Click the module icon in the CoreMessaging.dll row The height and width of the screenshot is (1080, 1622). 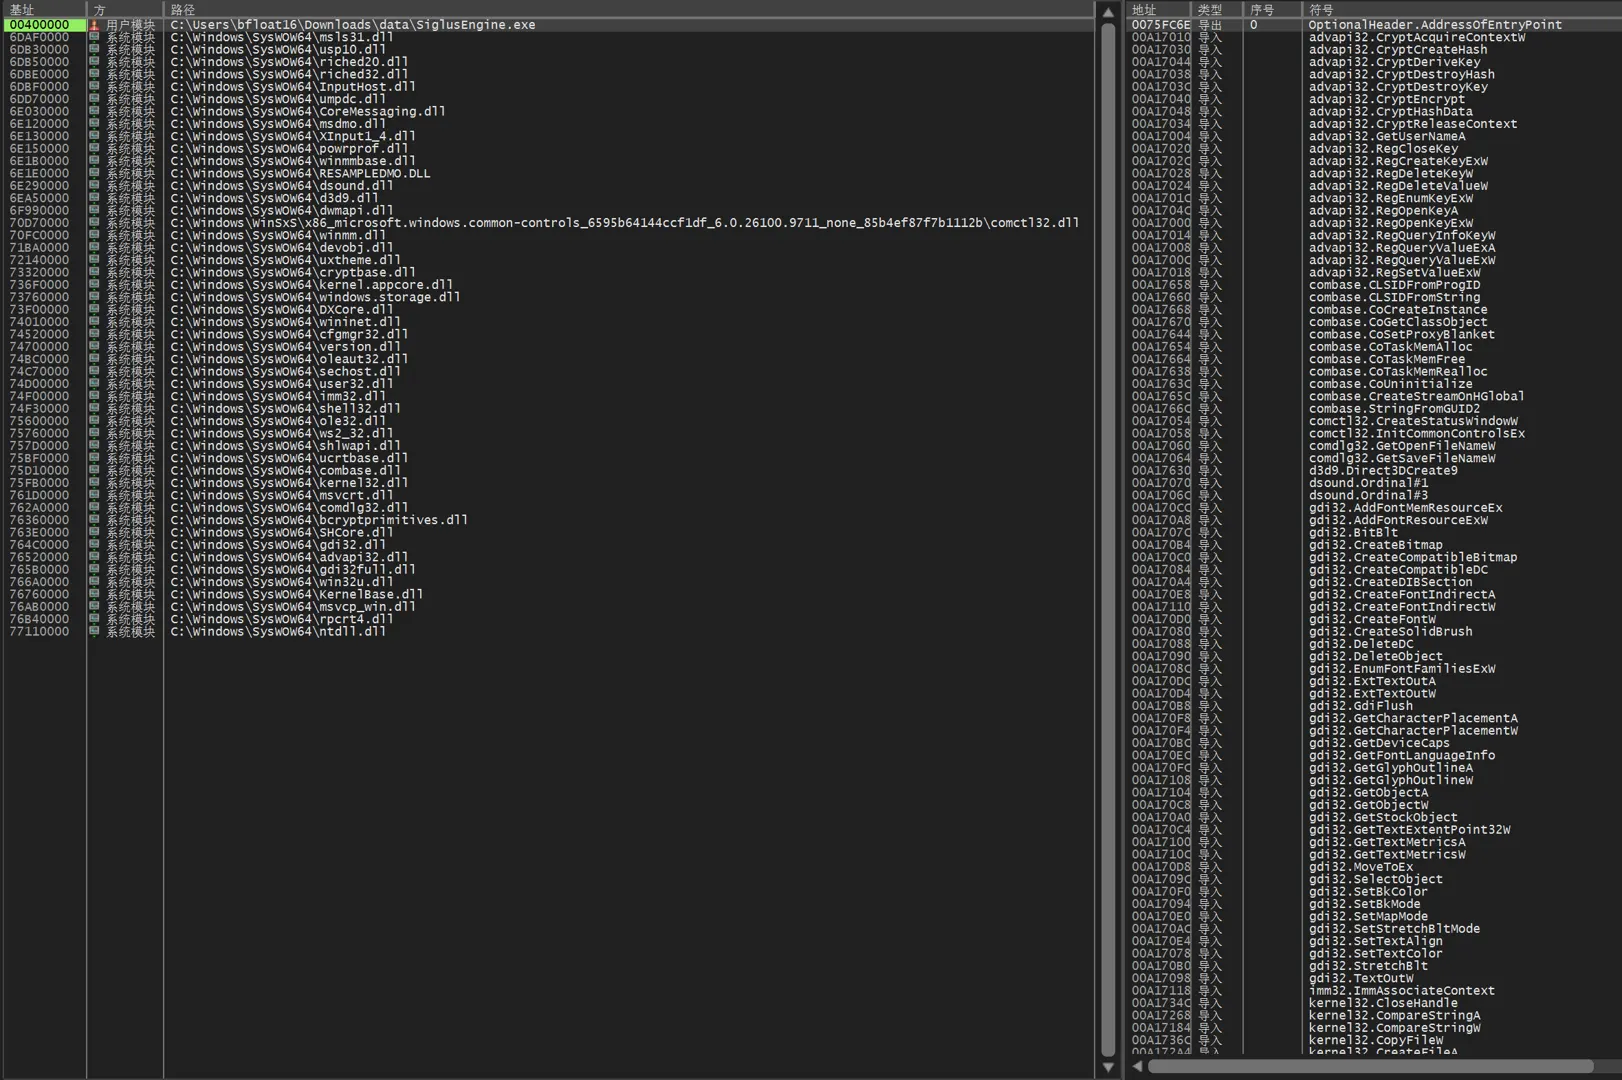[94, 111]
